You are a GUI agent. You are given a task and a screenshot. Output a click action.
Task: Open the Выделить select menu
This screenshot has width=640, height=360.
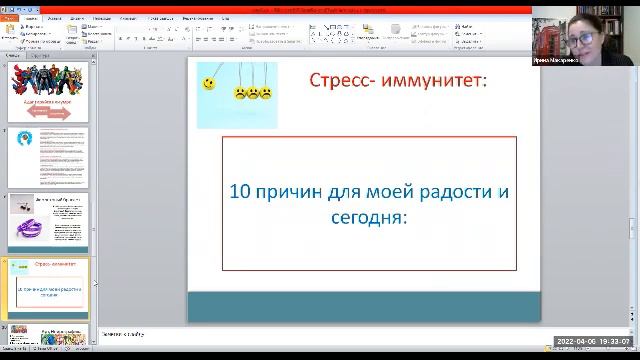pyautogui.click(x=469, y=41)
